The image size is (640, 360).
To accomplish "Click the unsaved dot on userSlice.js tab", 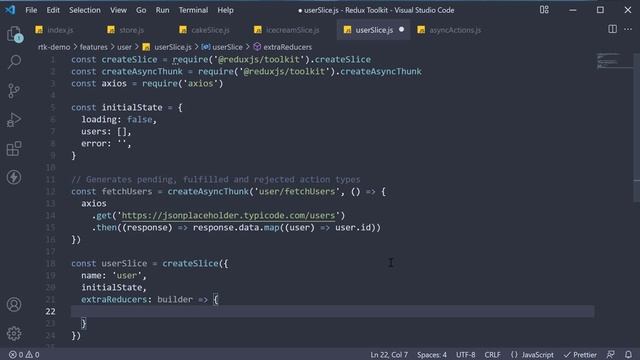I will pos(402,29).
